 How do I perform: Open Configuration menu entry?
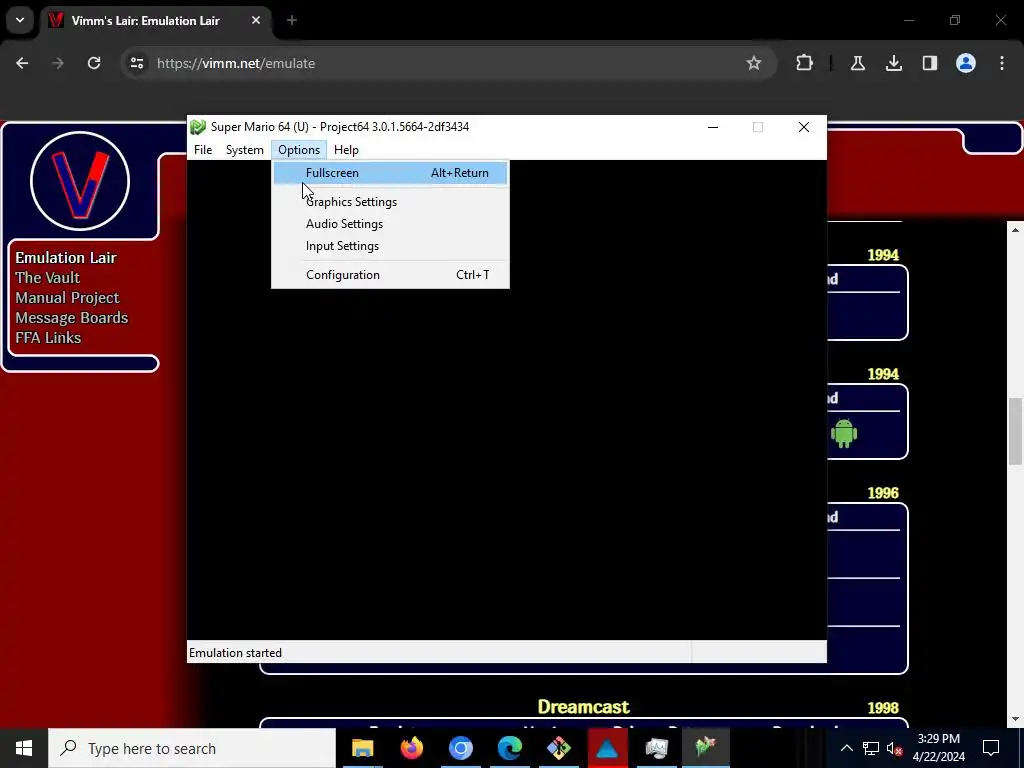tap(390, 275)
